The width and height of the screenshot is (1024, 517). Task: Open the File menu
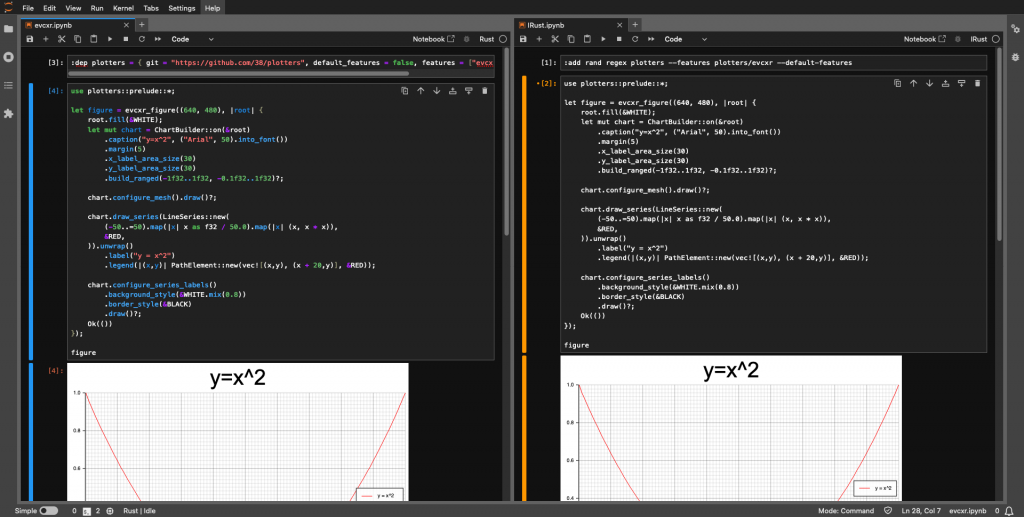pos(28,8)
